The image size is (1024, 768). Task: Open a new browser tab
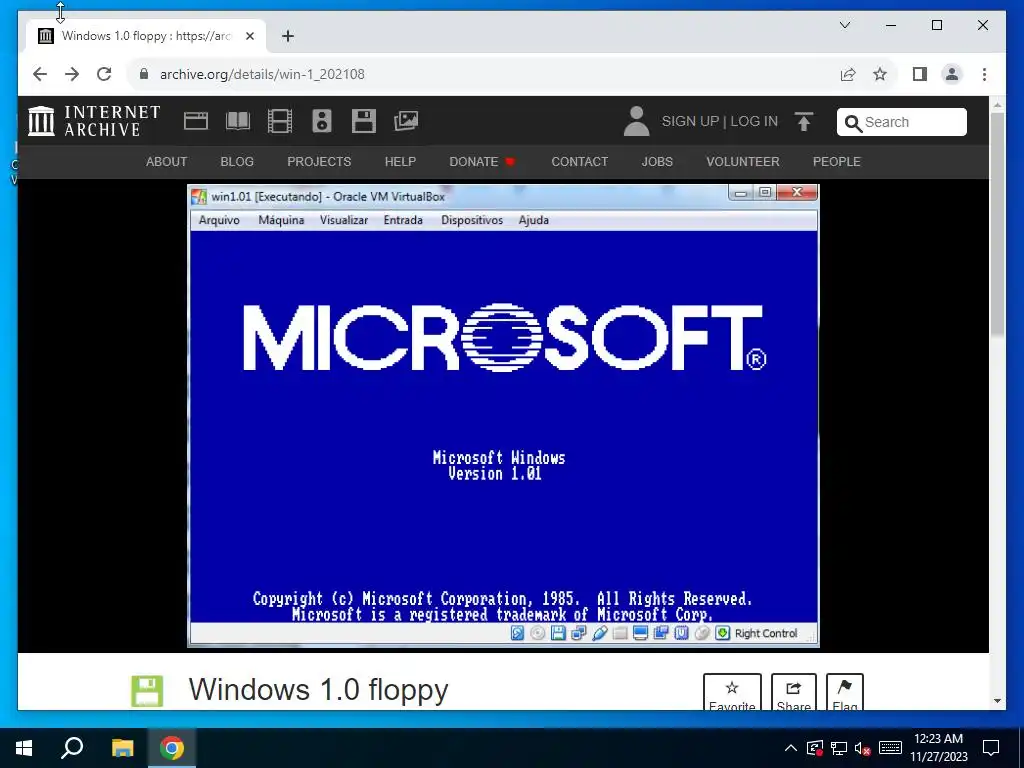pos(288,37)
